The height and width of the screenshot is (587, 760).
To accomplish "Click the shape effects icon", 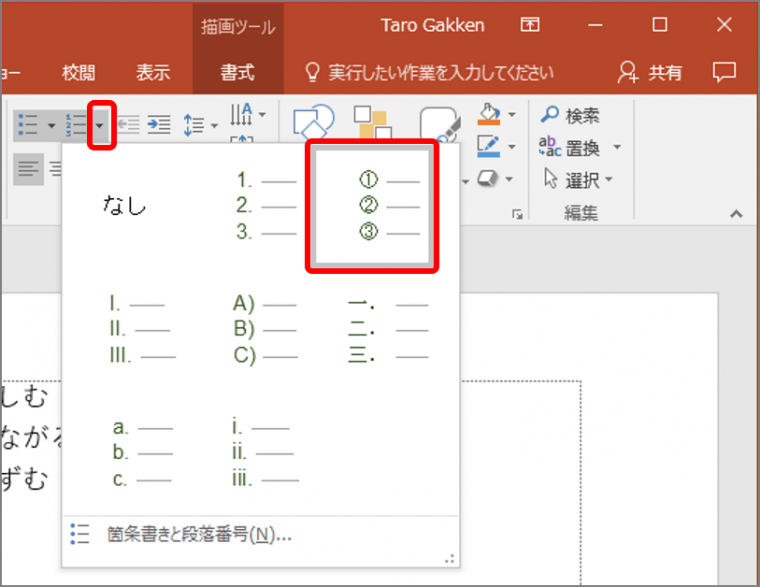I will tap(488, 178).
